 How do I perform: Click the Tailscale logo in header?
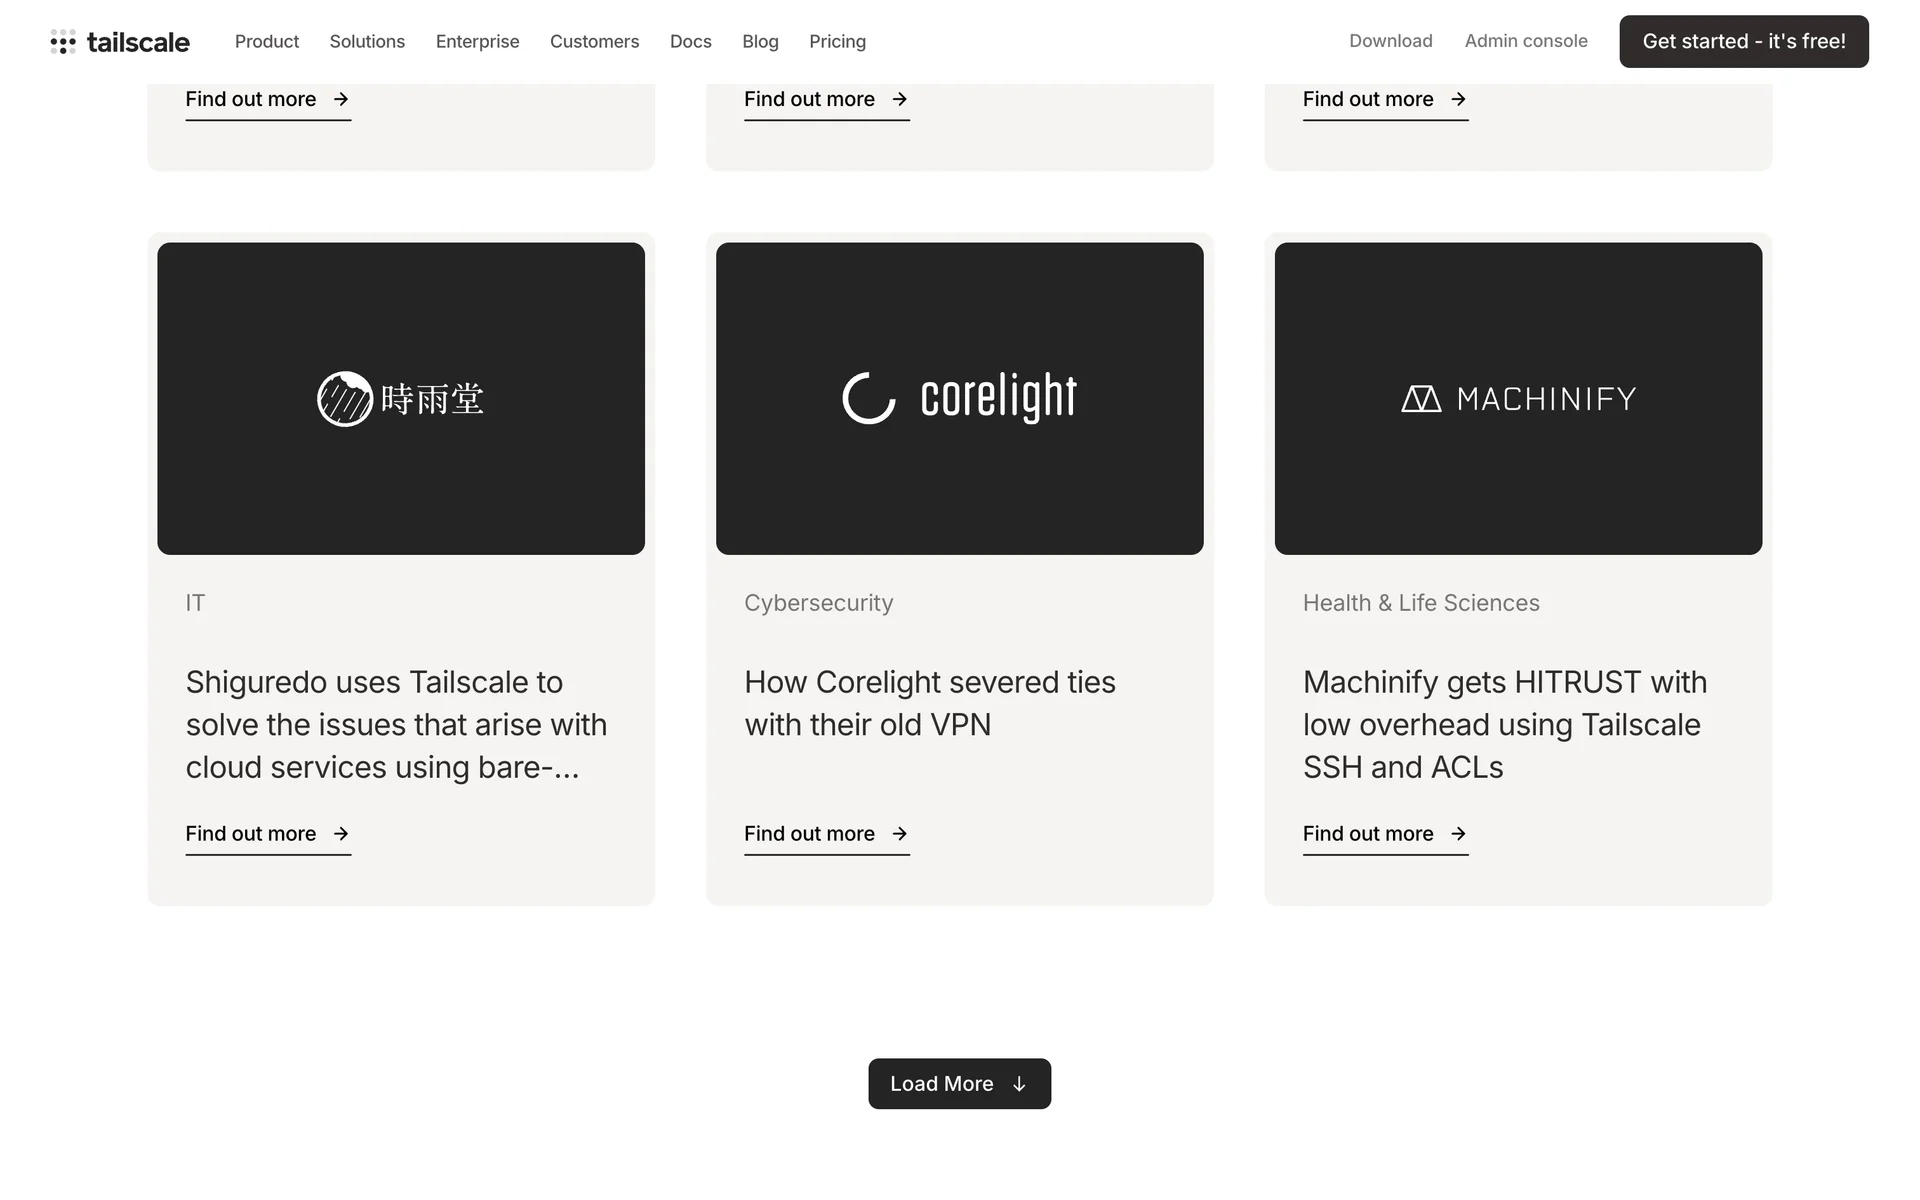coord(120,42)
